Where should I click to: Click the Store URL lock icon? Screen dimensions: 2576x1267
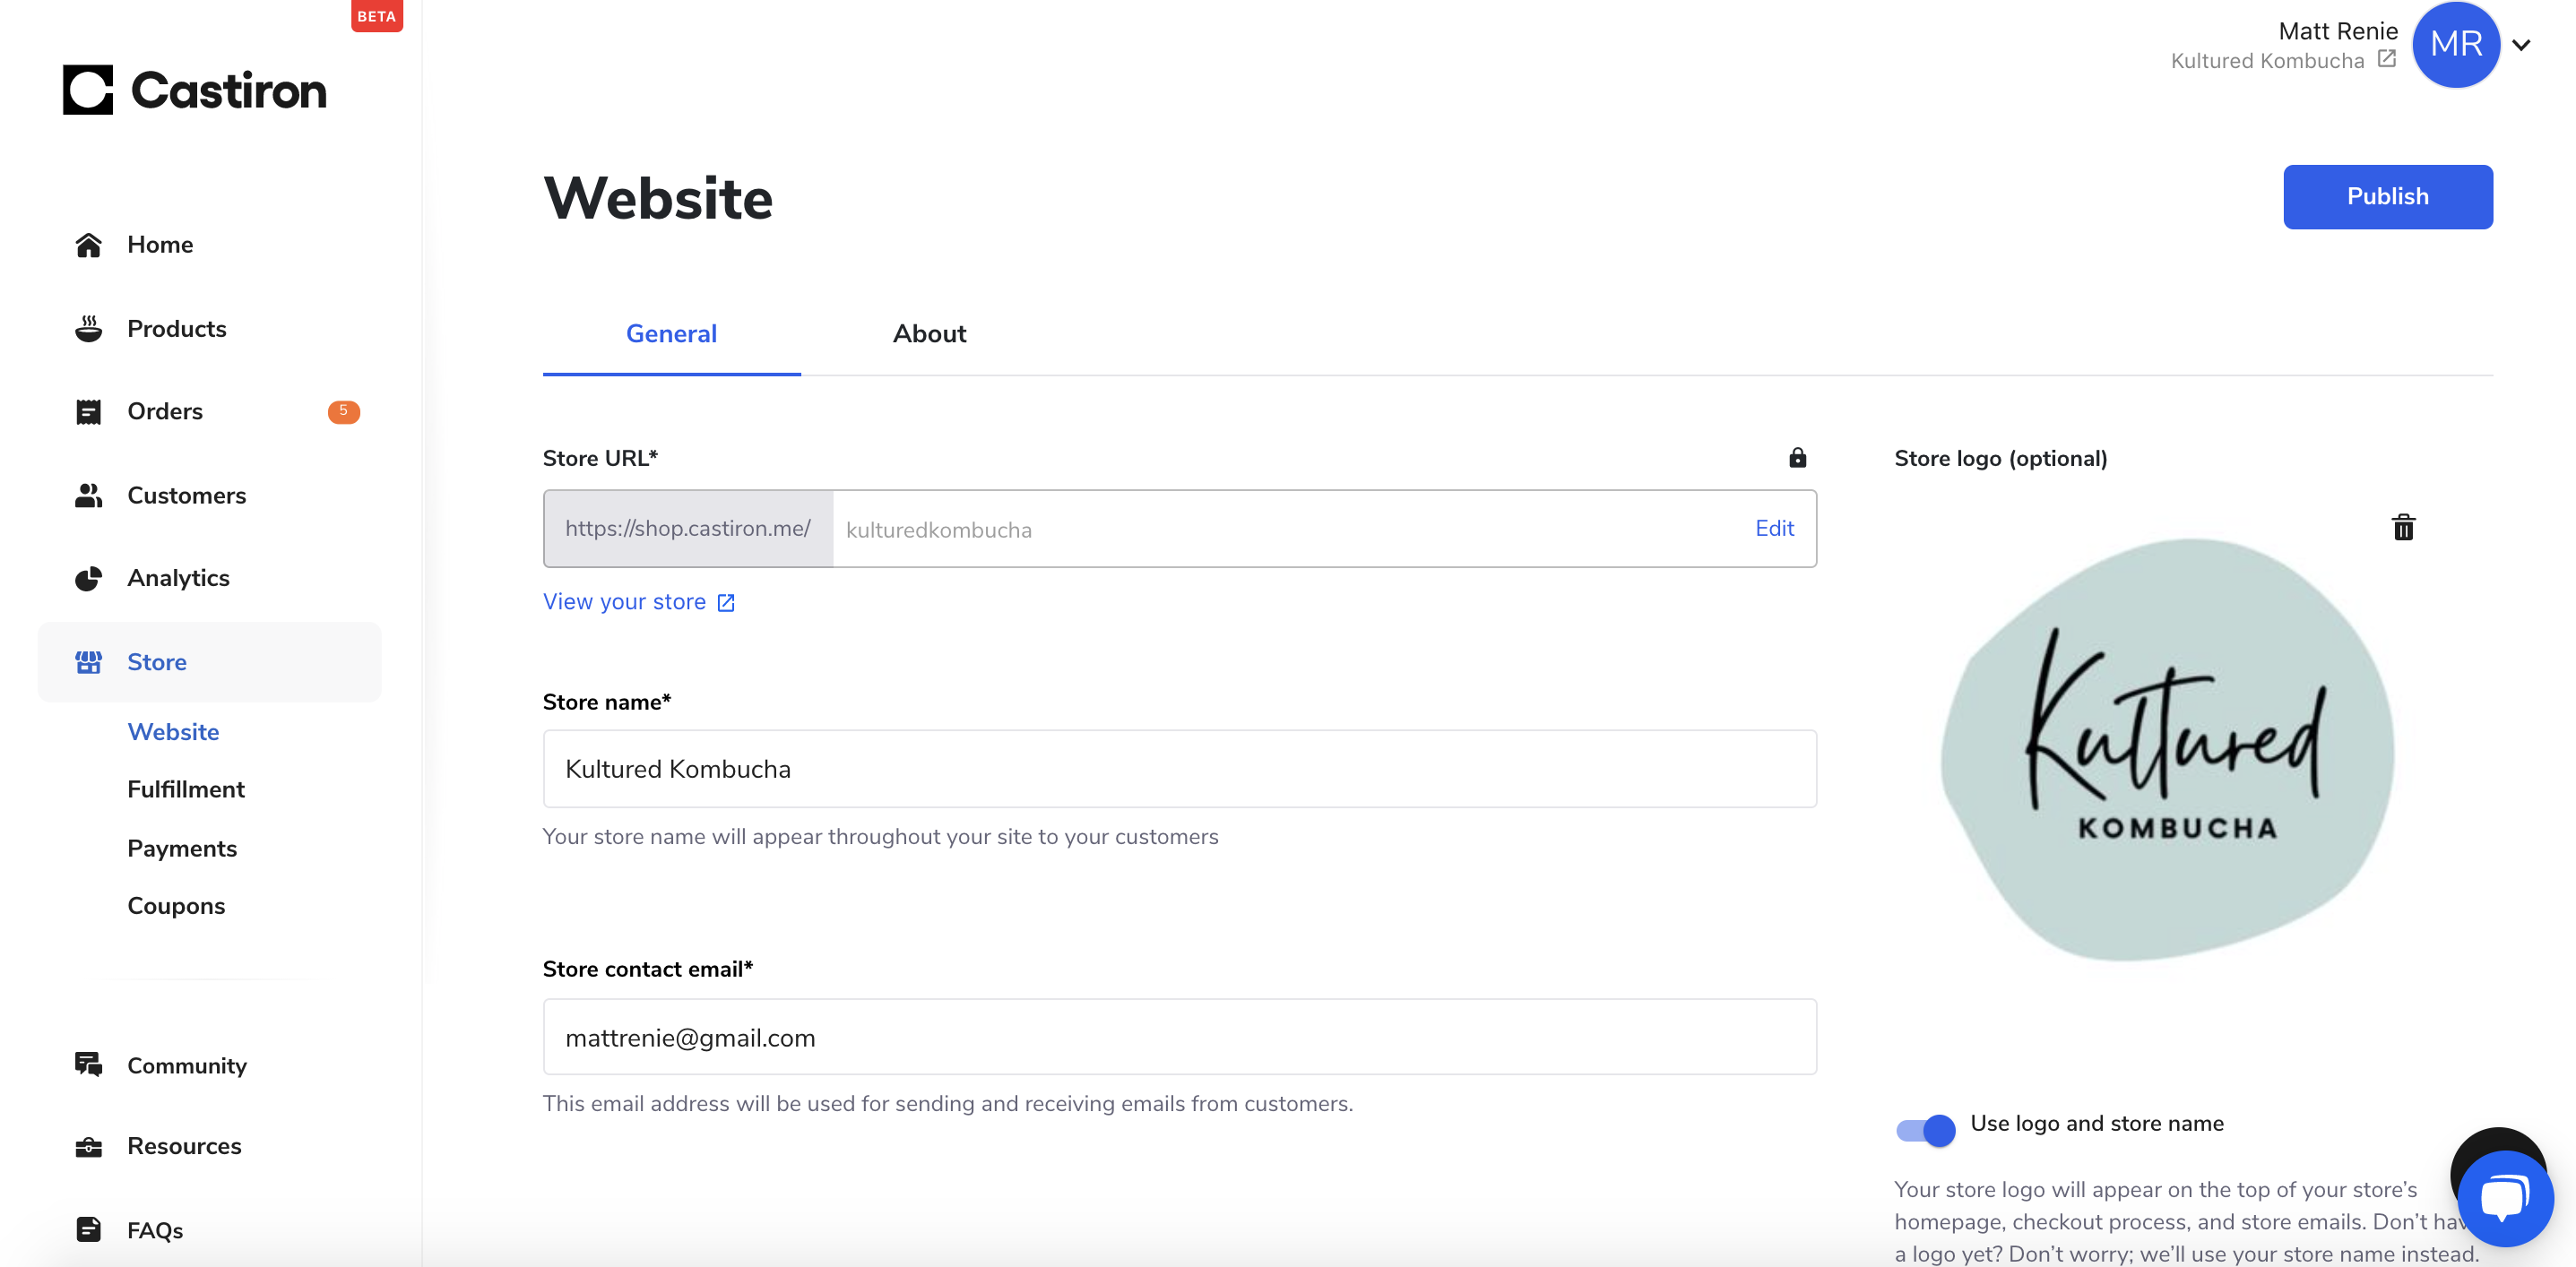(1797, 458)
